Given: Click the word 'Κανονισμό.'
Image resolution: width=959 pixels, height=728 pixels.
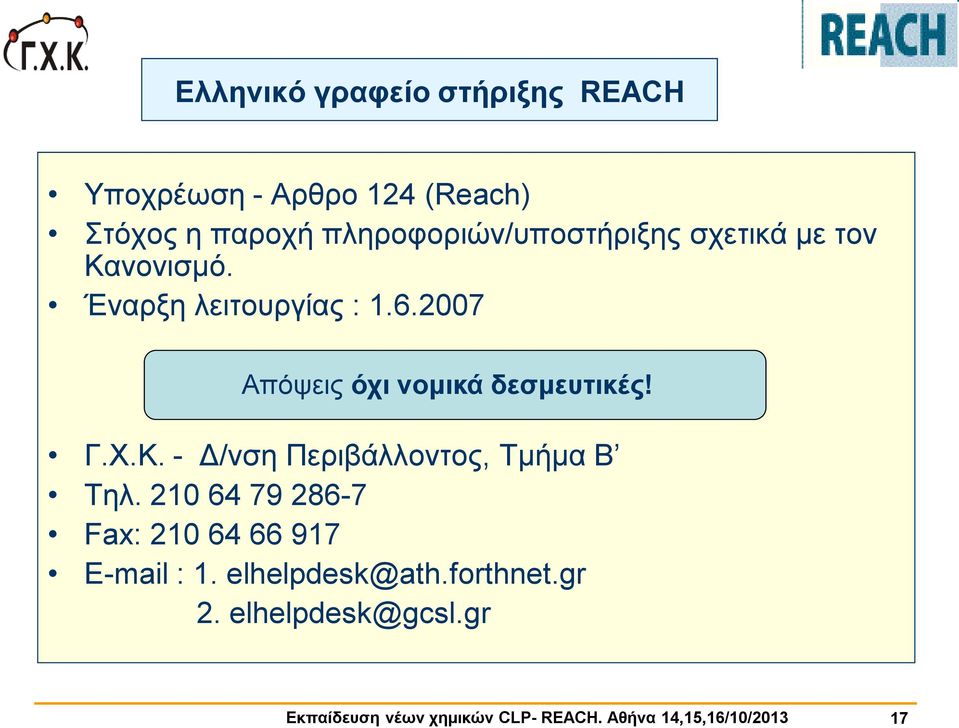Looking at the screenshot, I should pos(158,267).
